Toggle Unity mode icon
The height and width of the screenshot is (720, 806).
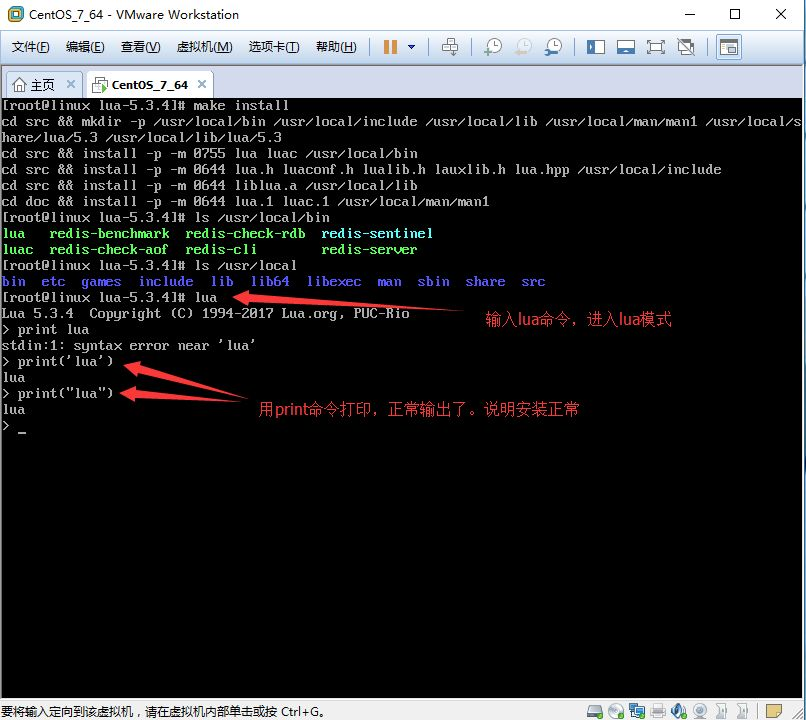tap(686, 47)
